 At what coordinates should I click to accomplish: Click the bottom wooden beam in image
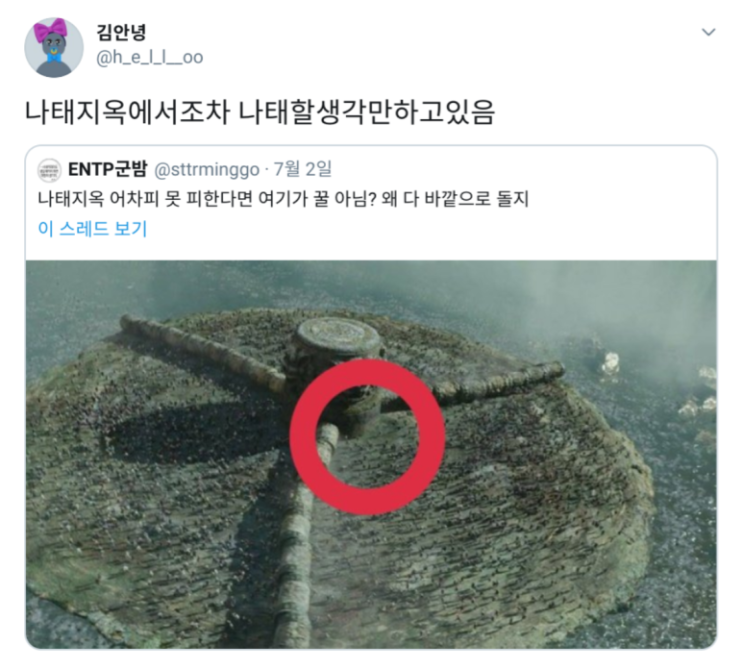pyautogui.click(x=299, y=535)
